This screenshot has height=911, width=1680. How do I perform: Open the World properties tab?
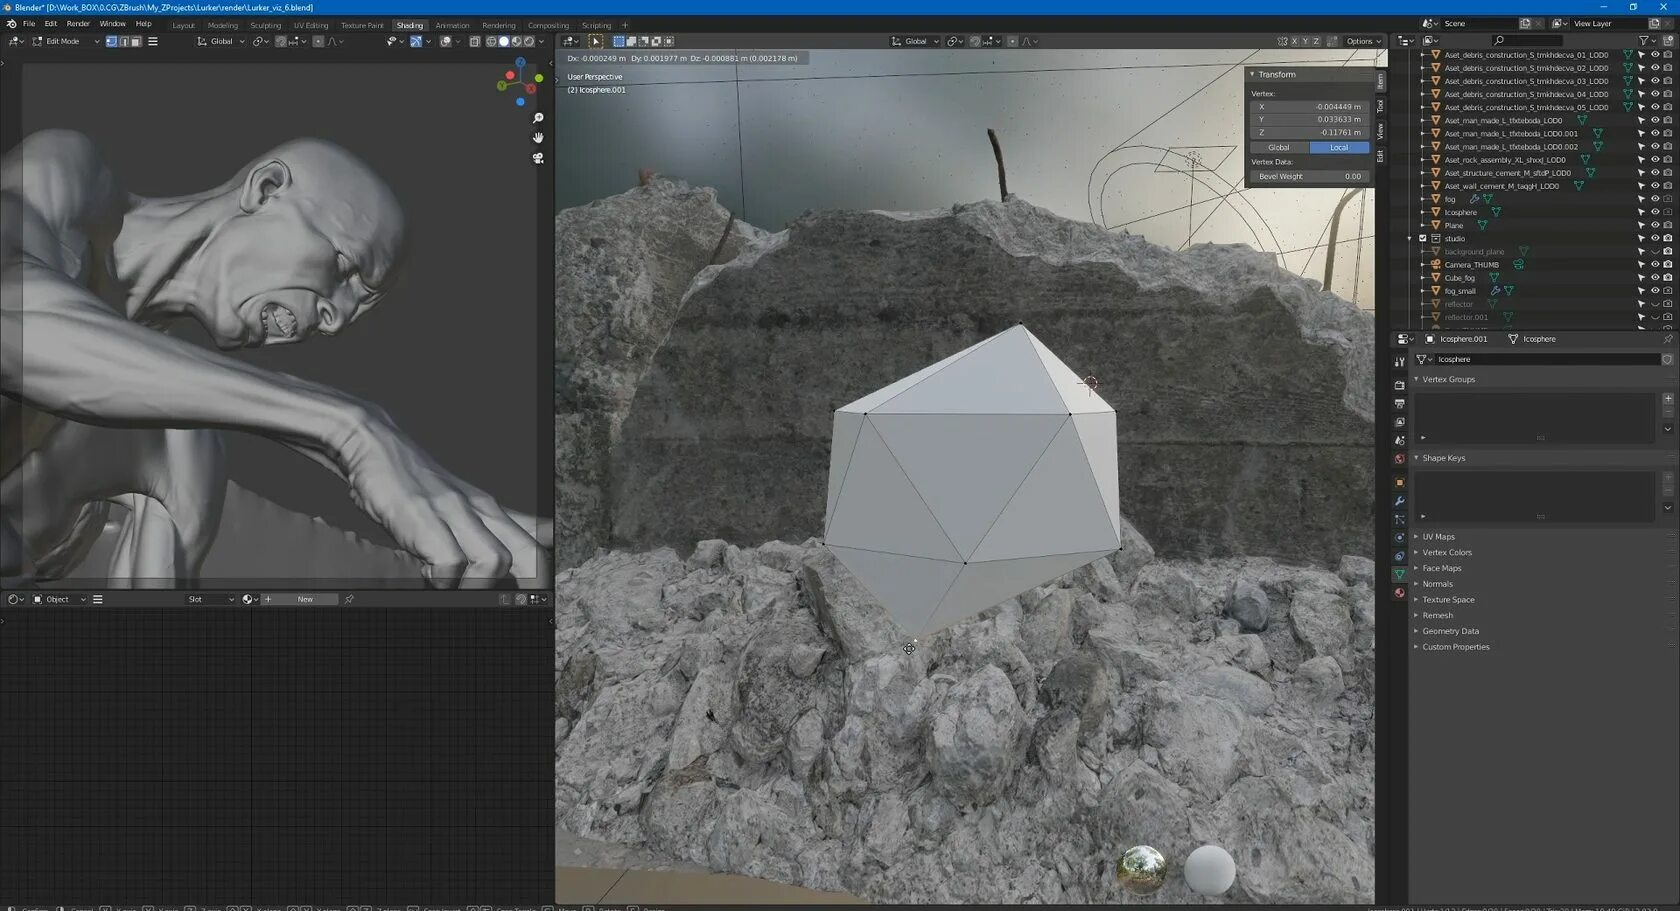[1399, 459]
